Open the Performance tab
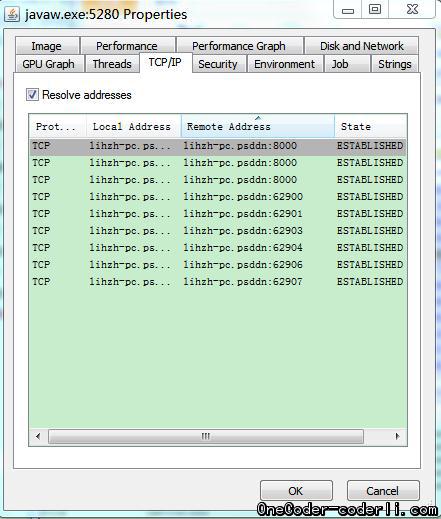The height and width of the screenshot is (519, 441). [x=127, y=46]
